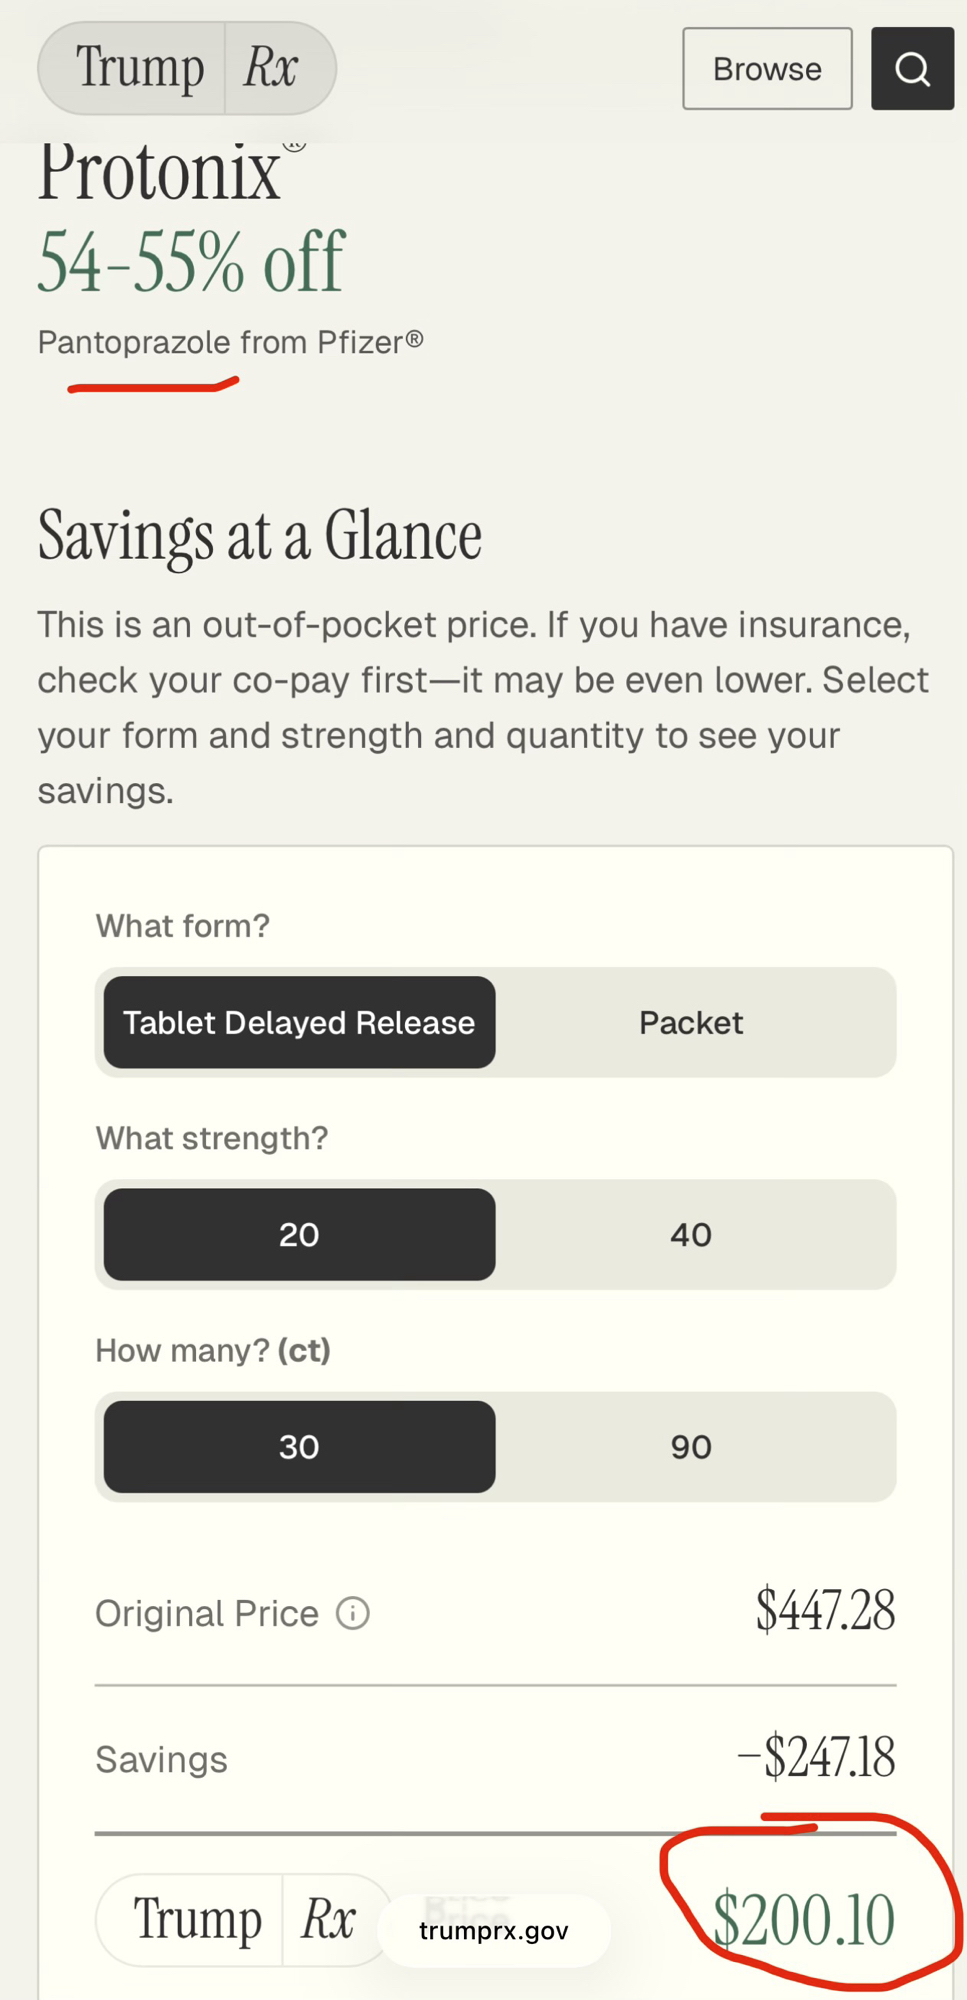
Task: Click the $447.28 original price value
Action: (825, 1611)
